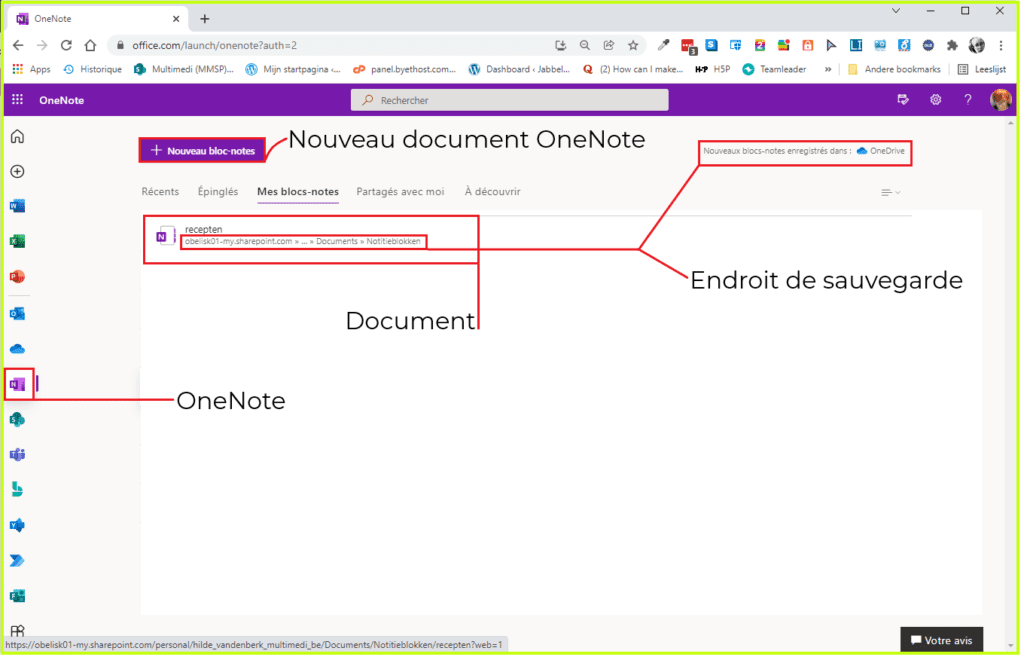This screenshot has width=1024, height=660.
Task: Open a new browser tab
Action: [x=204, y=19]
